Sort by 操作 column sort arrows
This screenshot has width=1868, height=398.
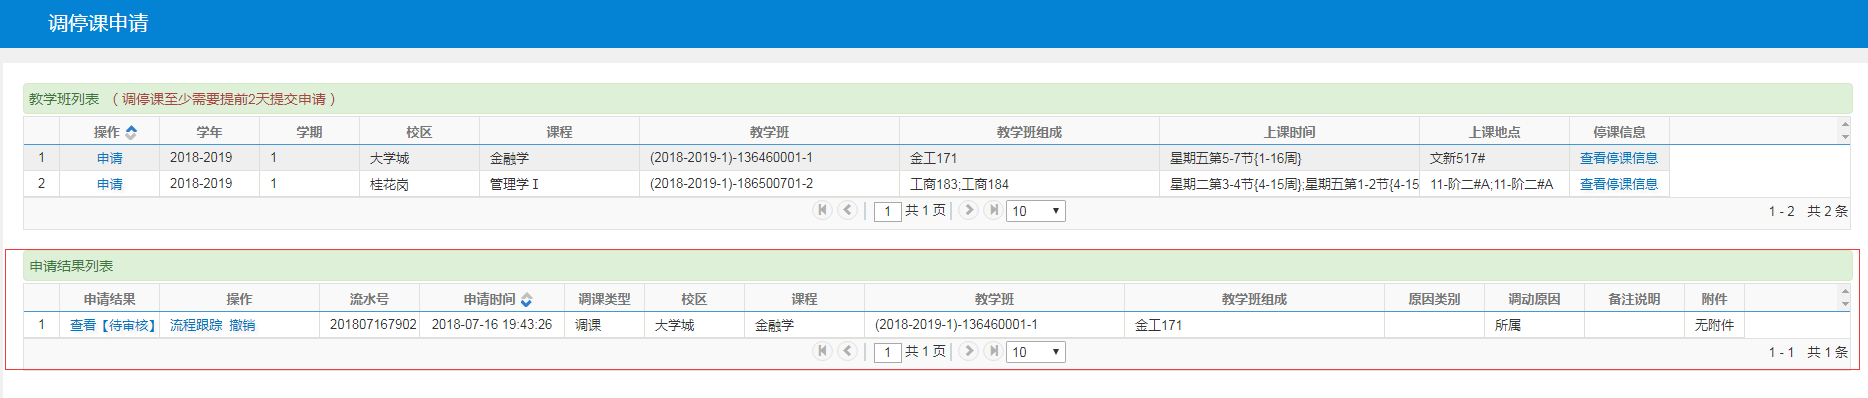pos(131,132)
